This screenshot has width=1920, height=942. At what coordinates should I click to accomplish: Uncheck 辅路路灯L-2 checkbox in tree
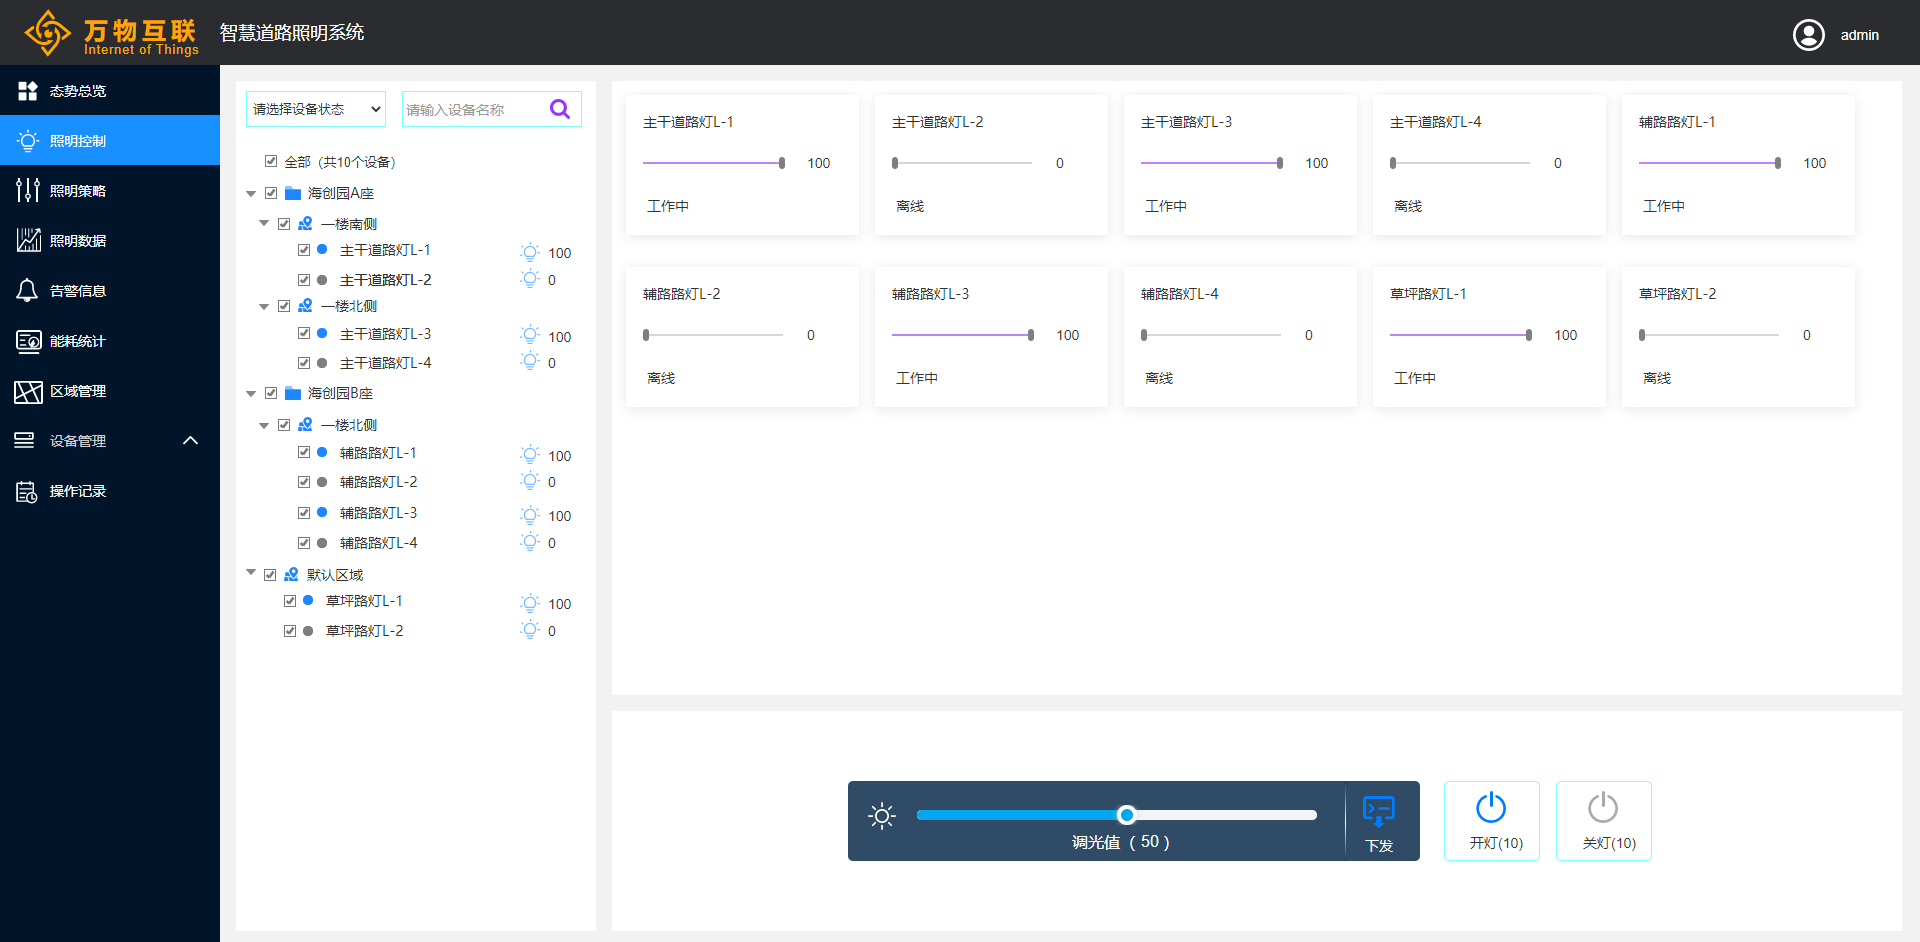[304, 481]
